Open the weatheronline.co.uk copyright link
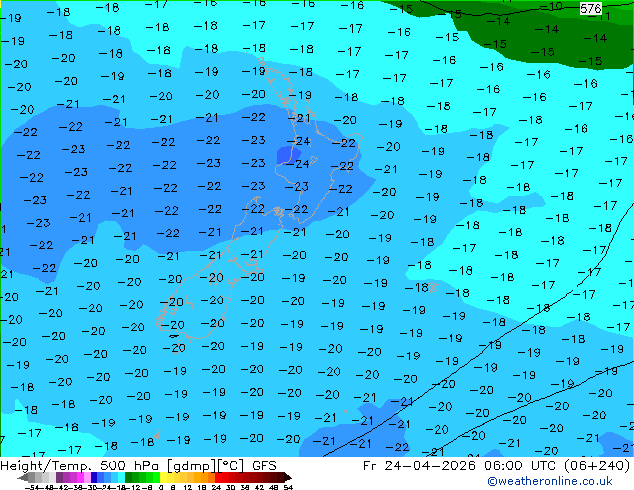The width and height of the screenshot is (634, 490). pyautogui.click(x=550, y=481)
